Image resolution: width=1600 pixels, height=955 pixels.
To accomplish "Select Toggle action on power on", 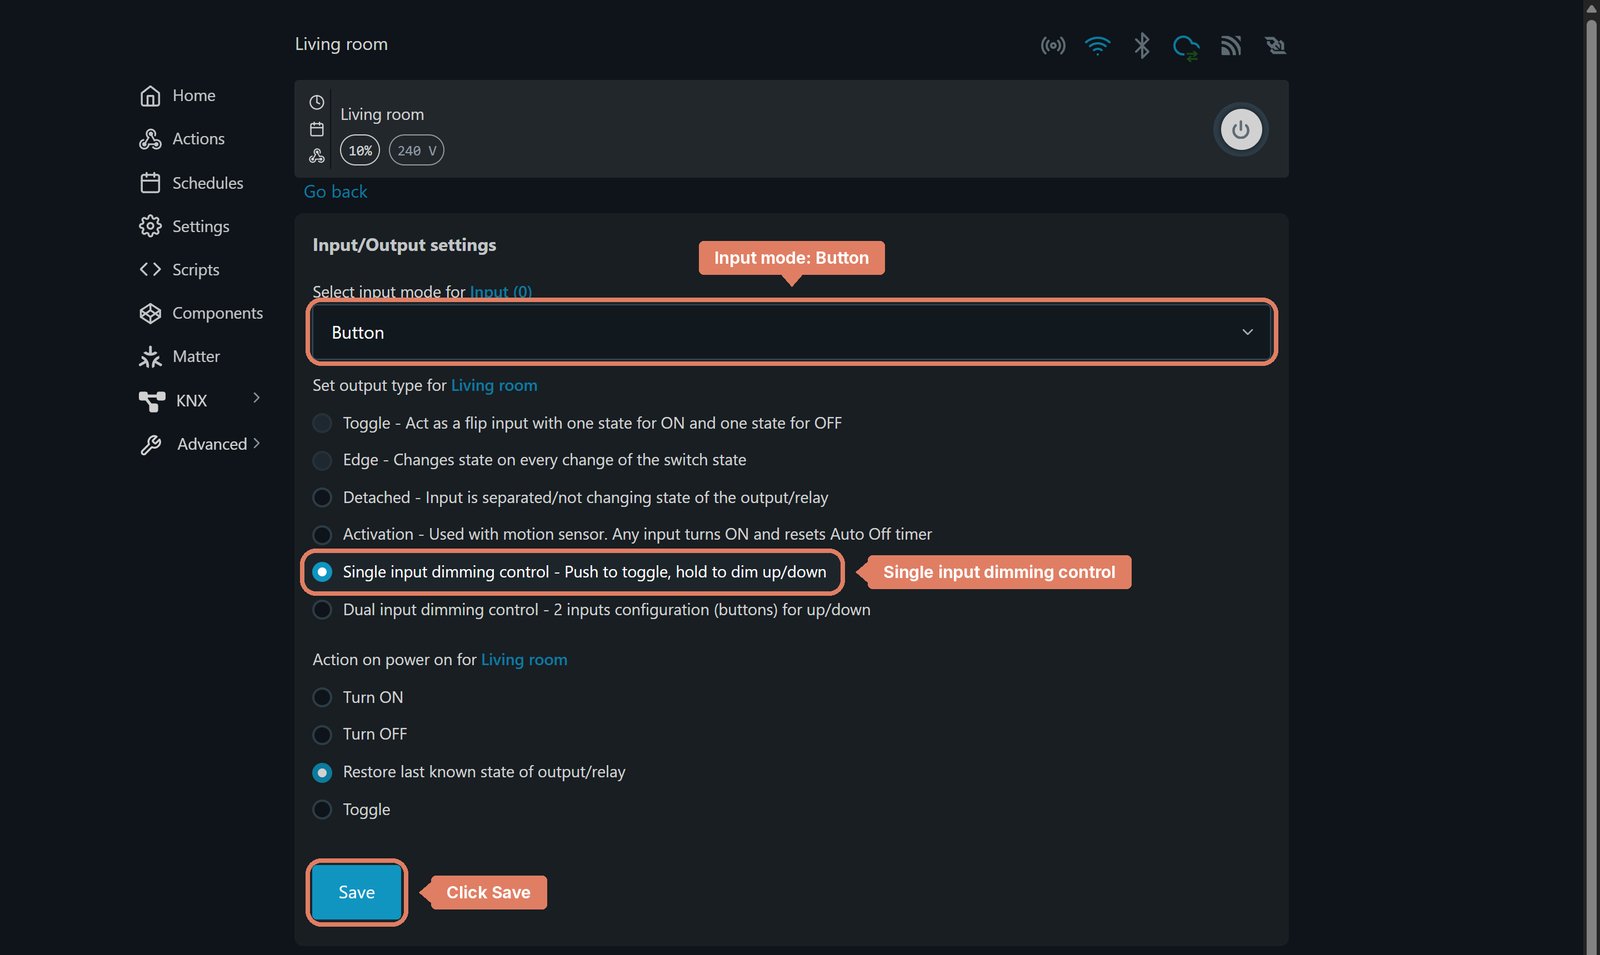I will pyautogui.click(x=322, y=810).
